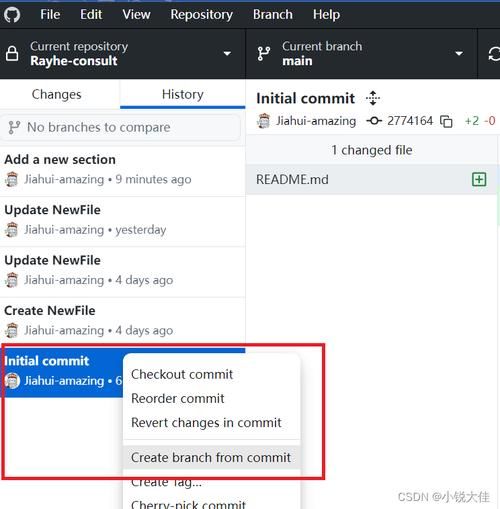Viewport: 500px width, 509px height.
Task: Copy the commit SHA 2774164
Action: pyautogui.click(x=446, y=121)
